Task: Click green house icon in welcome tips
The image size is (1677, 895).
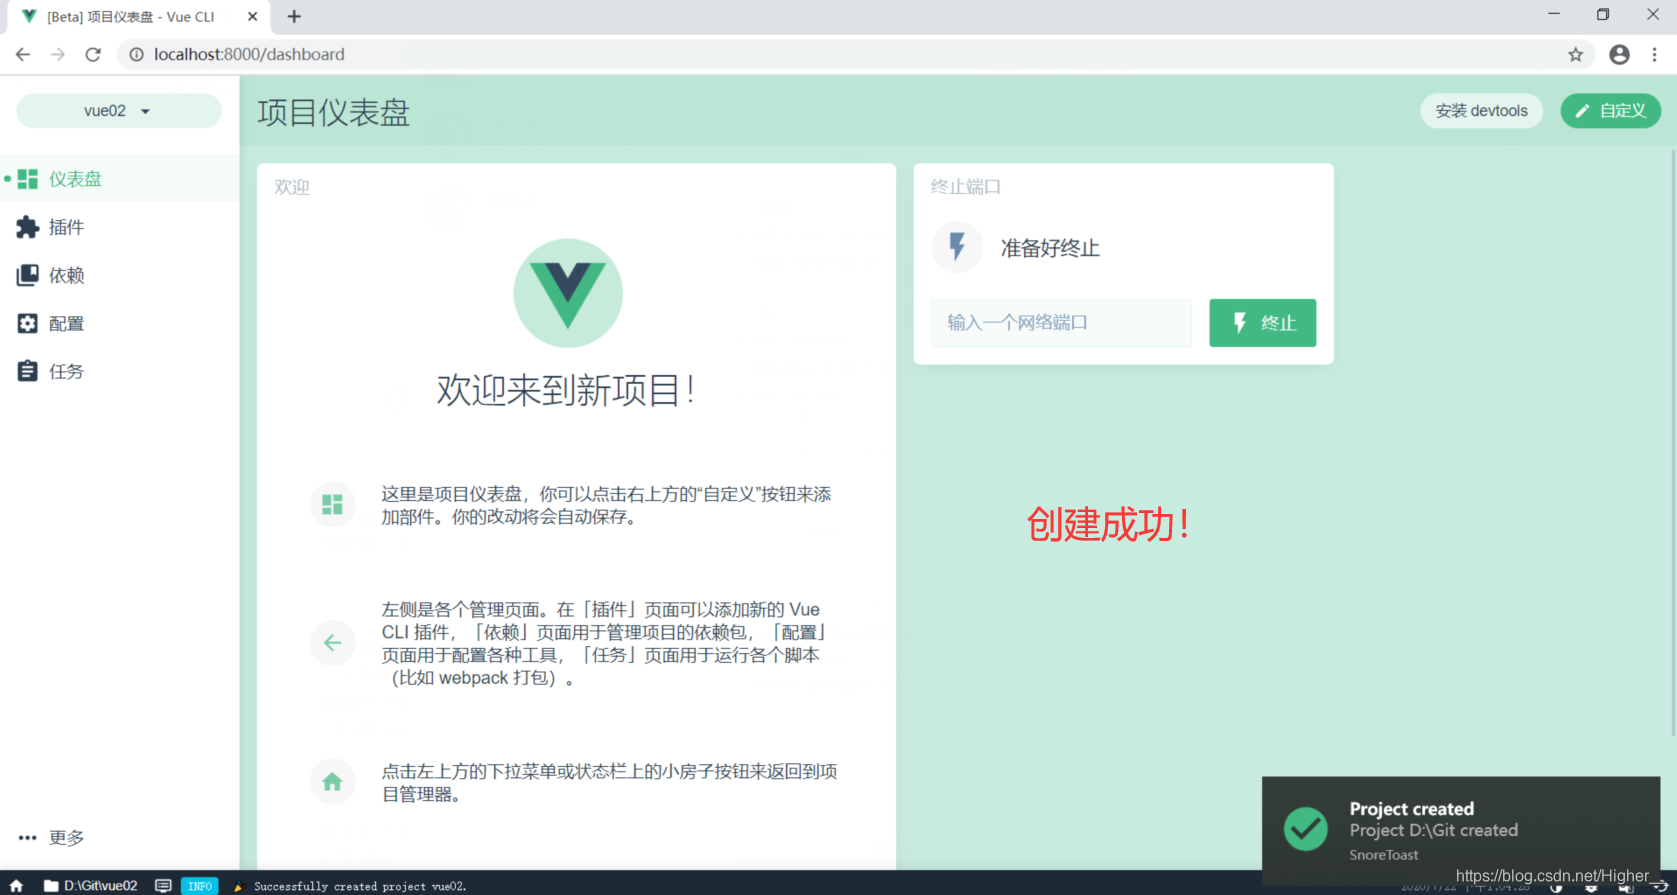Action: point(333,782)
